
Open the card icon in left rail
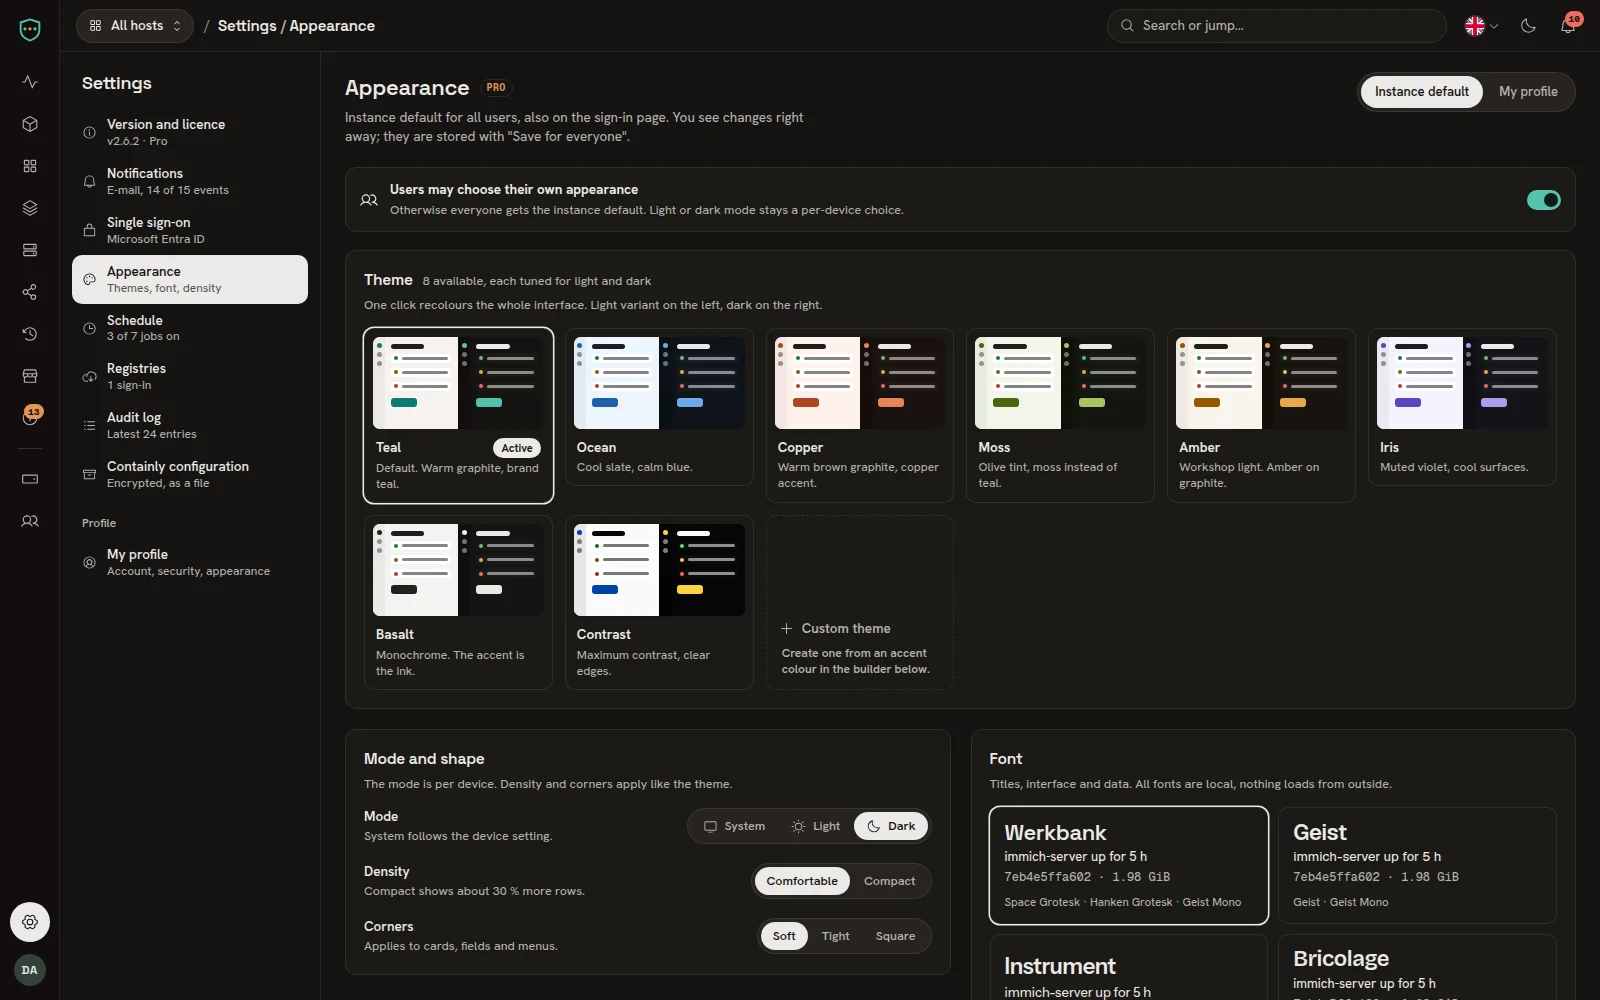[30, 479]
